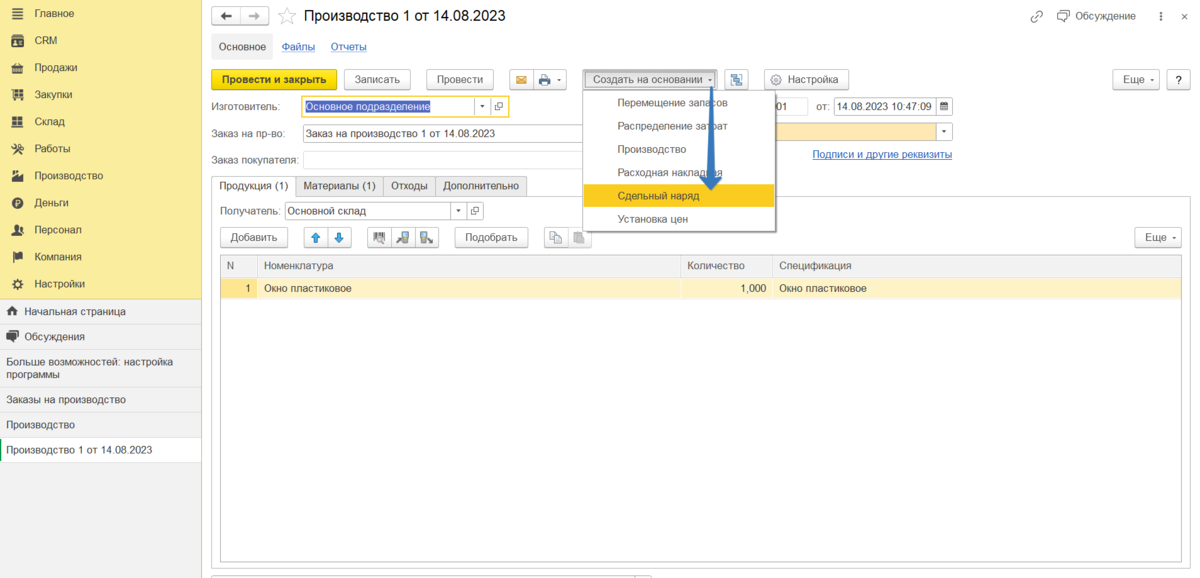This screenshot has height=578, width=1200.
Task: Open Подписи и другие реквизиты link
Action: click(882, 154)
